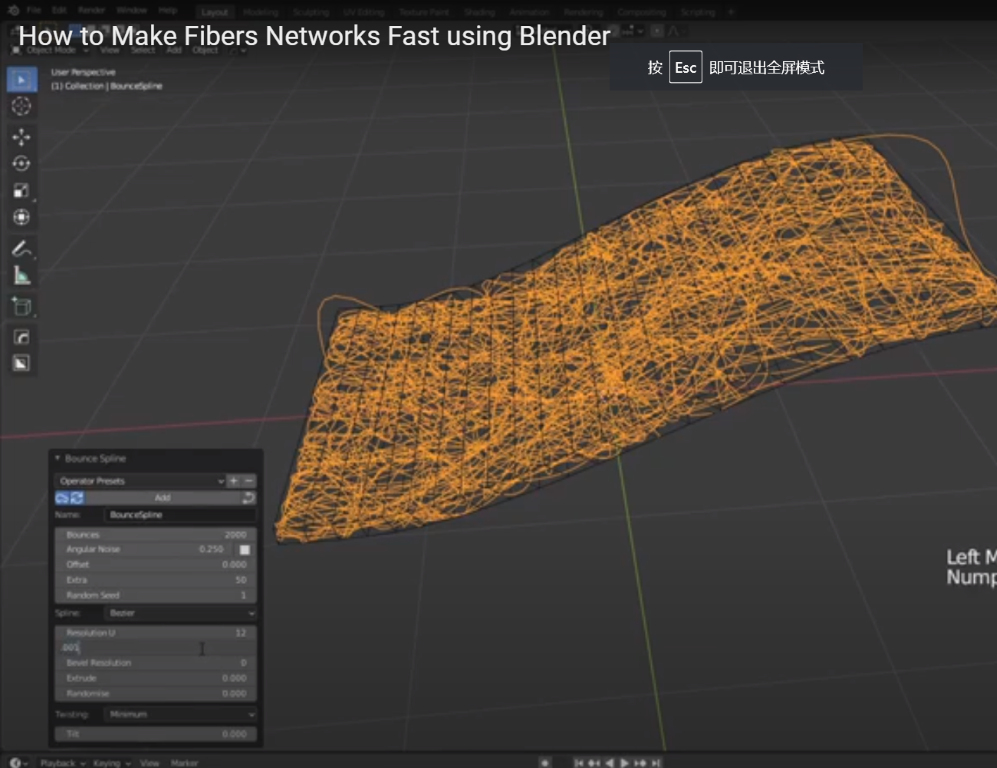Screen dimensions: 997x768
Task: Open the viewport Select menu
Action: tap(143, 50)
